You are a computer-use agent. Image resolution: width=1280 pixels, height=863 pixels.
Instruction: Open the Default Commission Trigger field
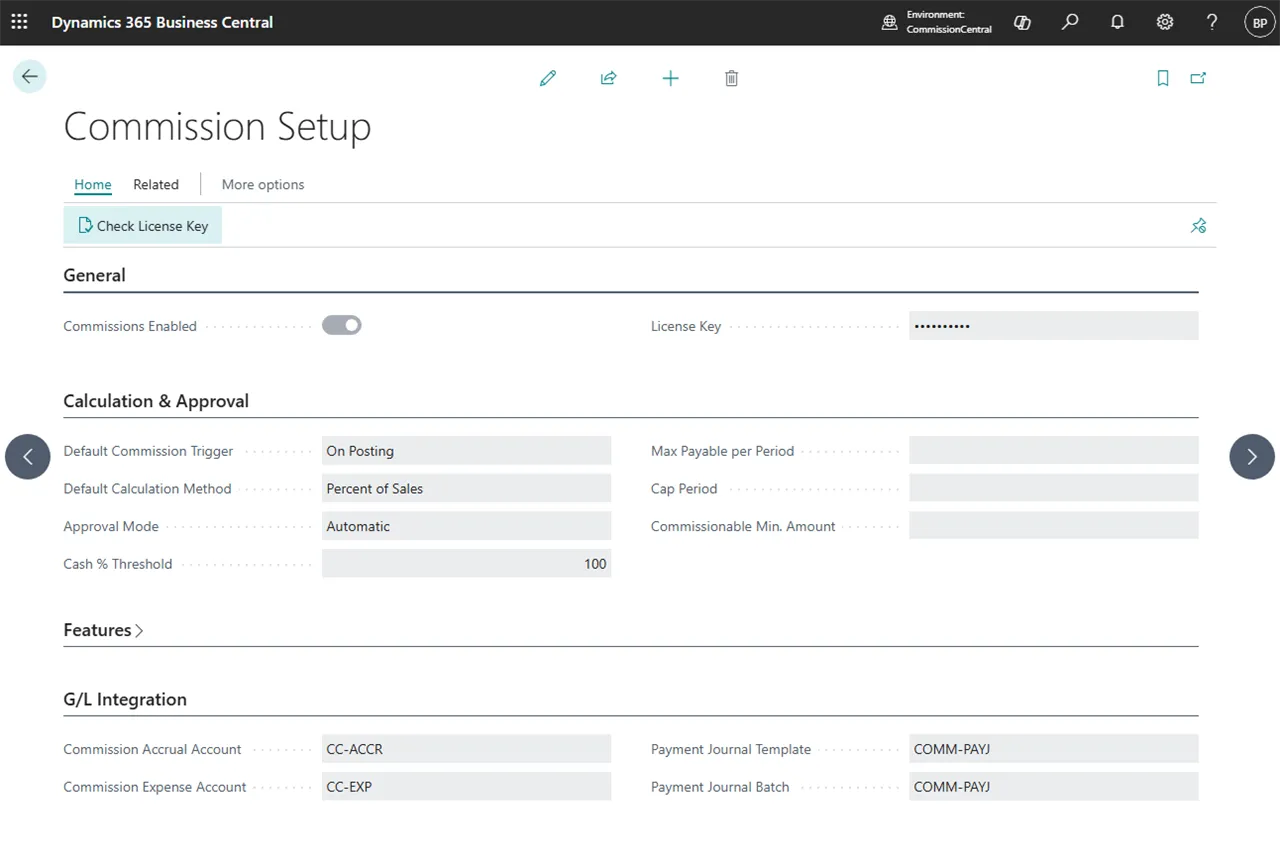click(466, 451)
